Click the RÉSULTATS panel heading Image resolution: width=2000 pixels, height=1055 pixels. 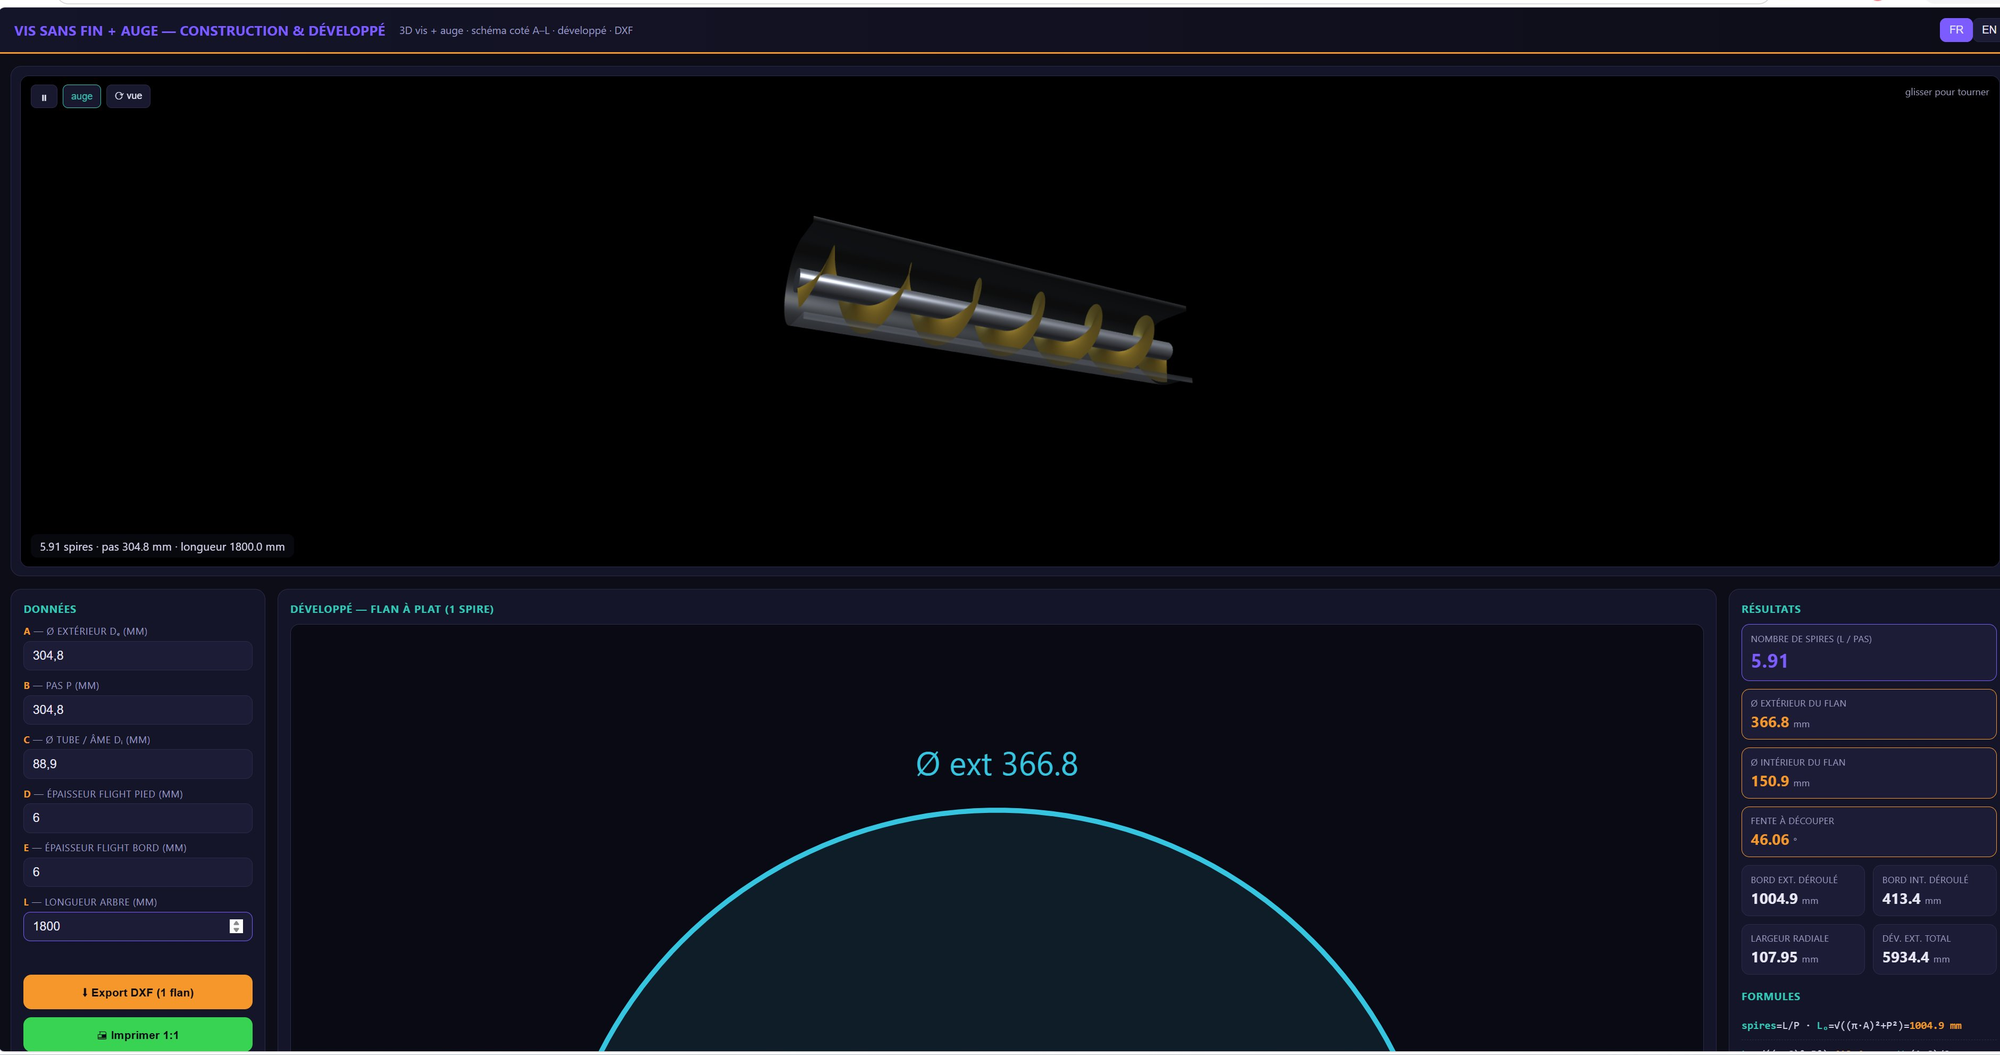(x=1771, y=609)
